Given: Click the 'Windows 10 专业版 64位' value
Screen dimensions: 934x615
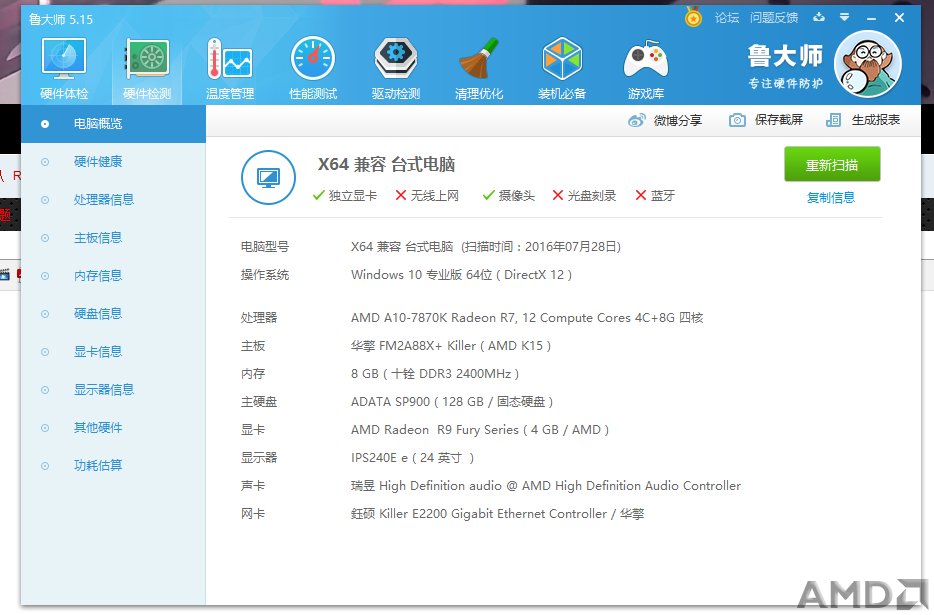Looking at the screenshot, I should (x=422, y=275).
